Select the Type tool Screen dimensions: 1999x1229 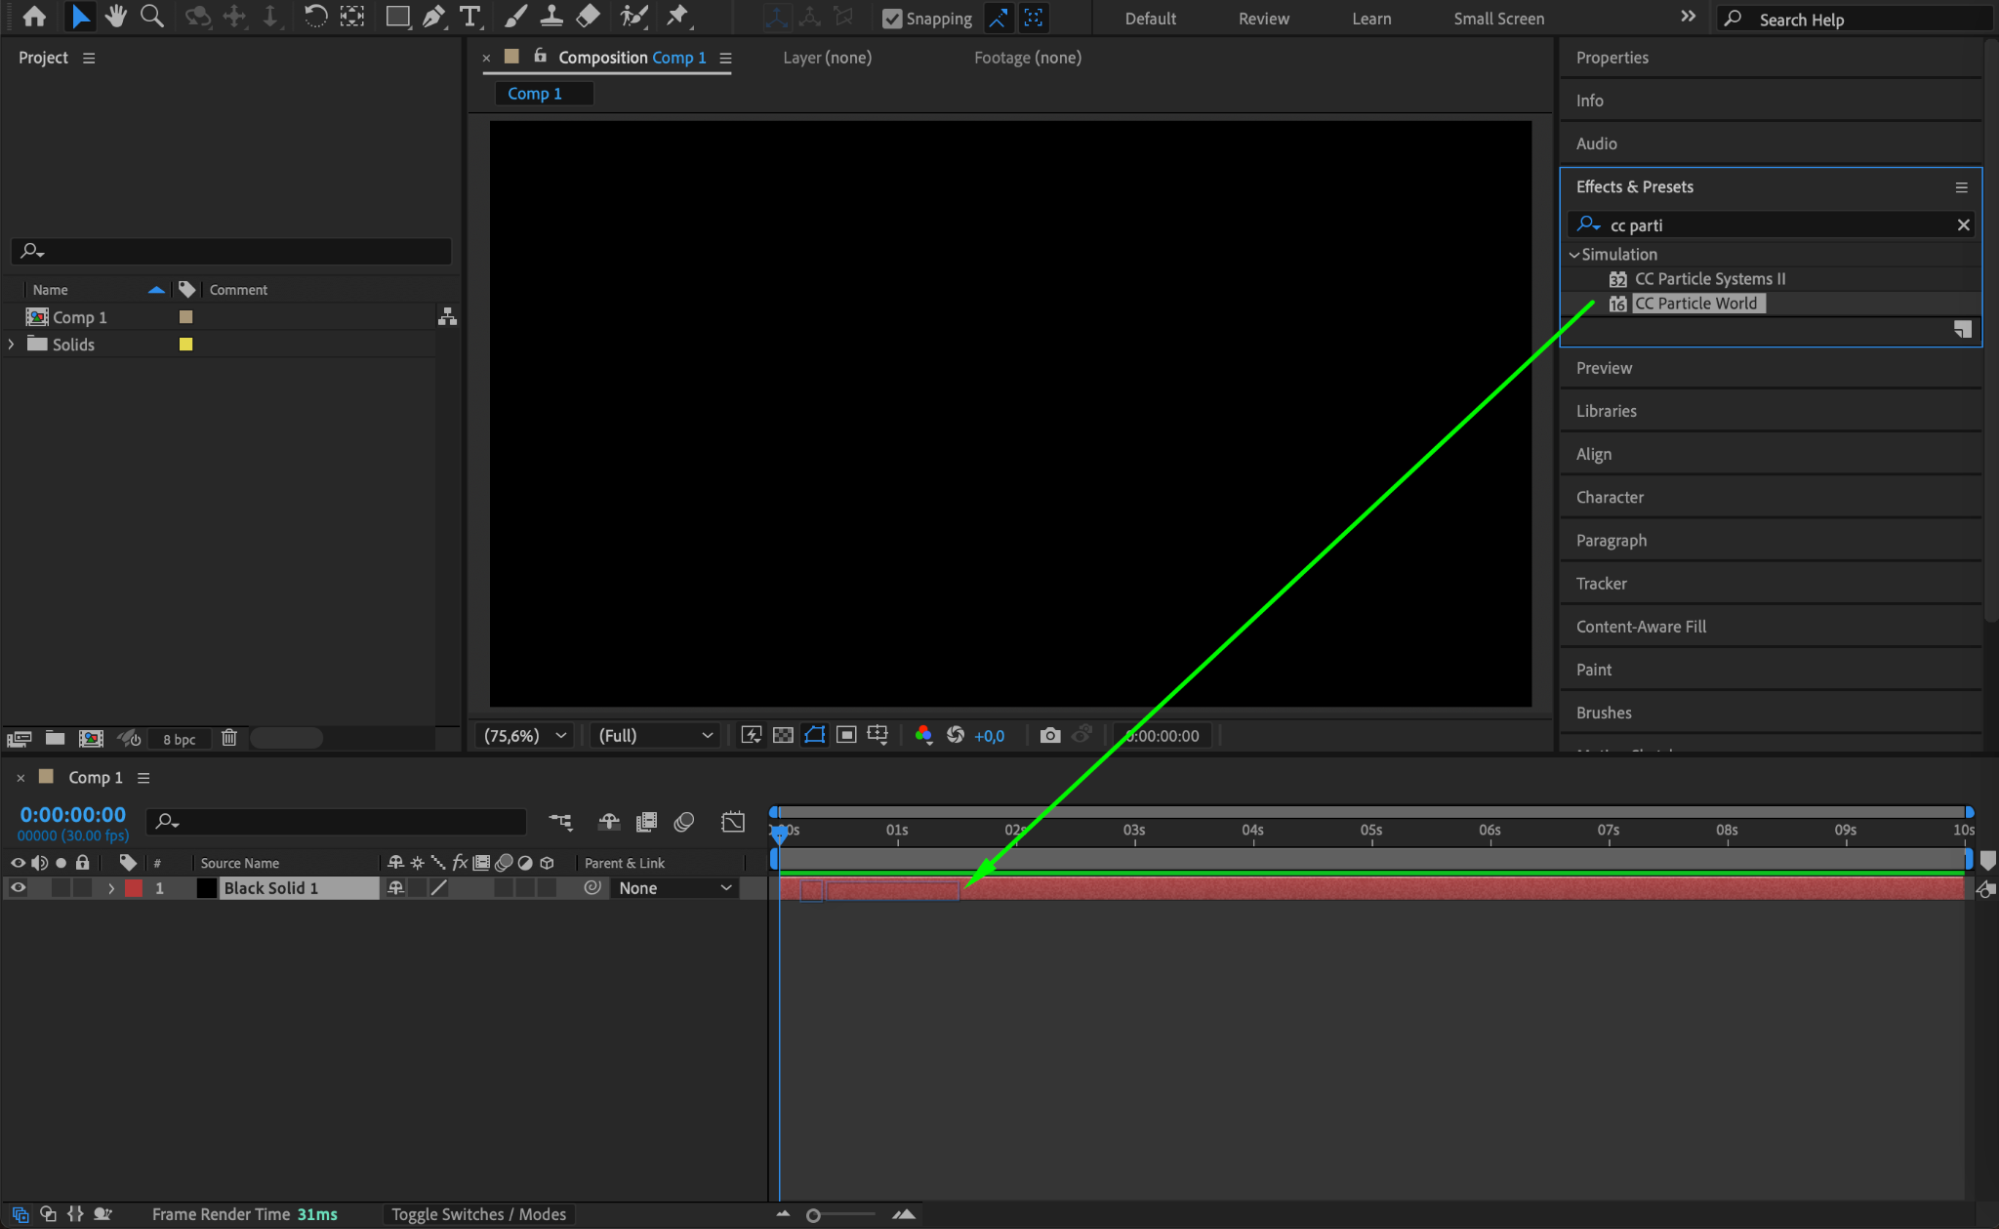(x=469, y=16)
